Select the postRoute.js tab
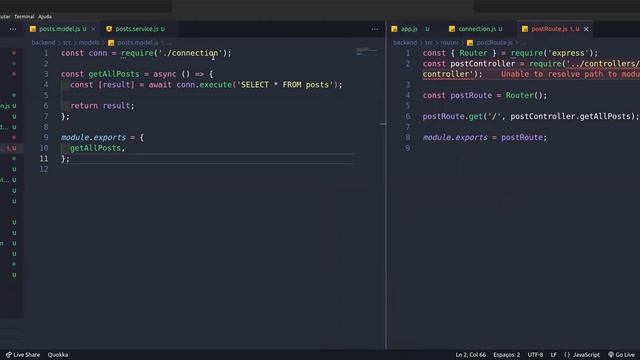This screenshot has height=360, width=640. (x=549, y=29)
